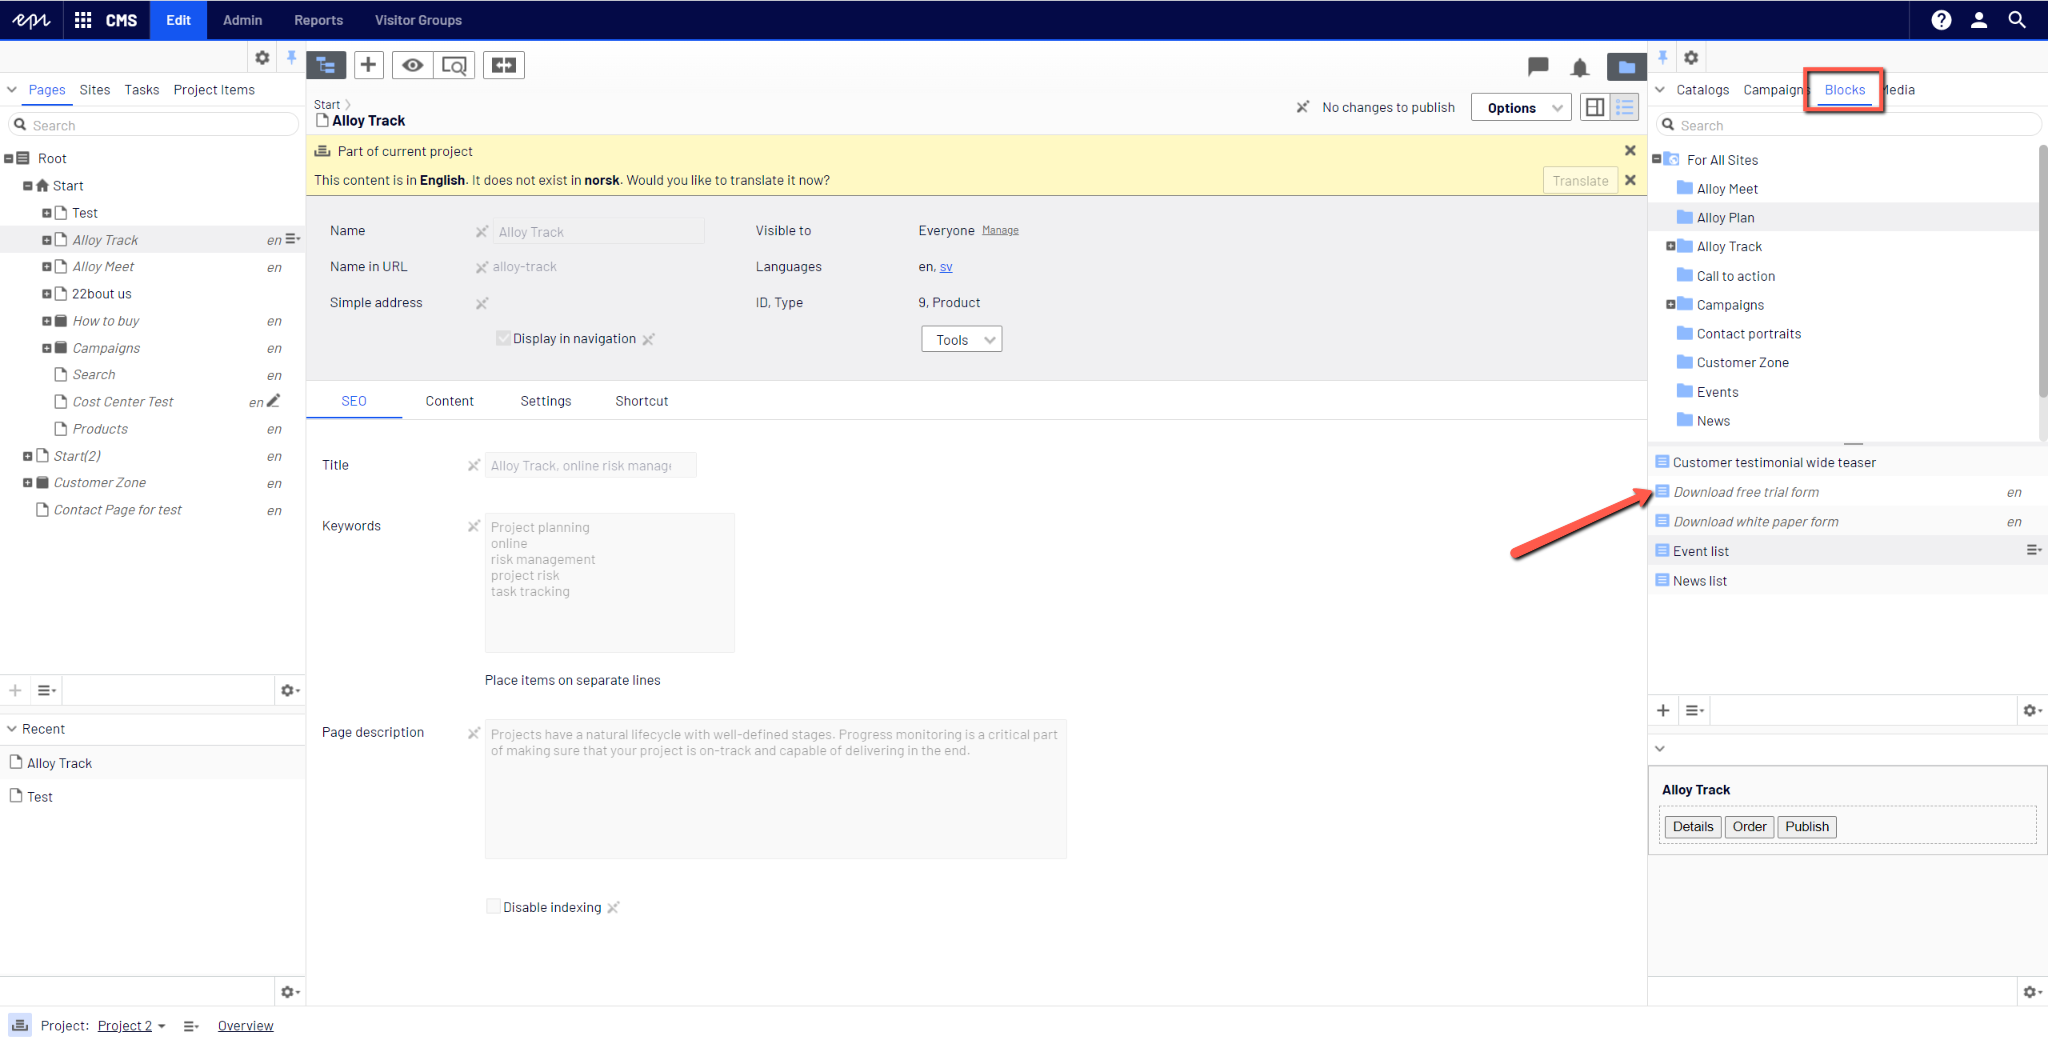Image resolution: width=2048 pixels, height=1041 pixels.
Task: Open Alloy Track page context menu in tree
Action: pyautogui.click(x=293, y=239)
